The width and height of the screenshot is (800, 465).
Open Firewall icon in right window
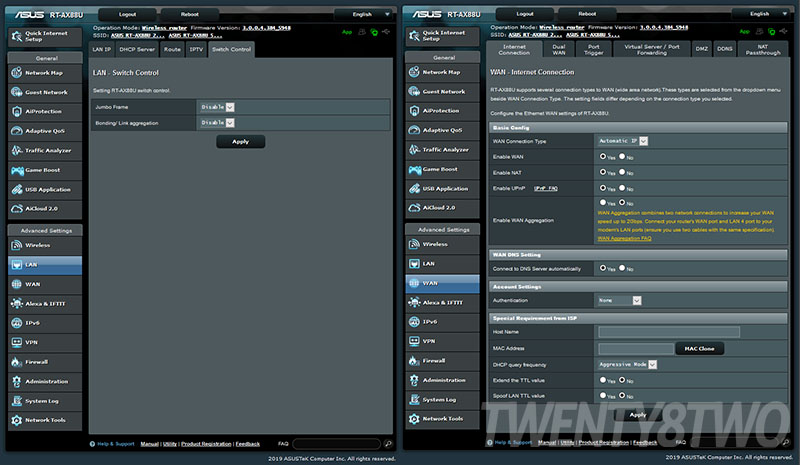point(414,360)
